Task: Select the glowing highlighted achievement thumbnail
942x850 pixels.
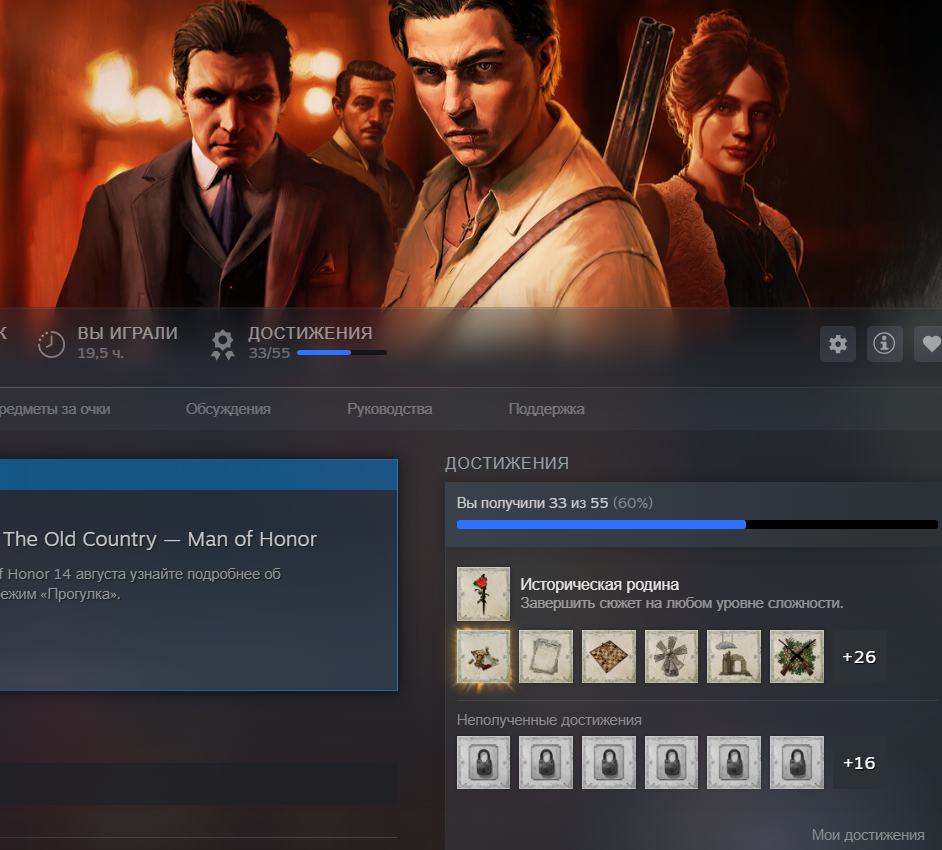Action: point(483,657)
